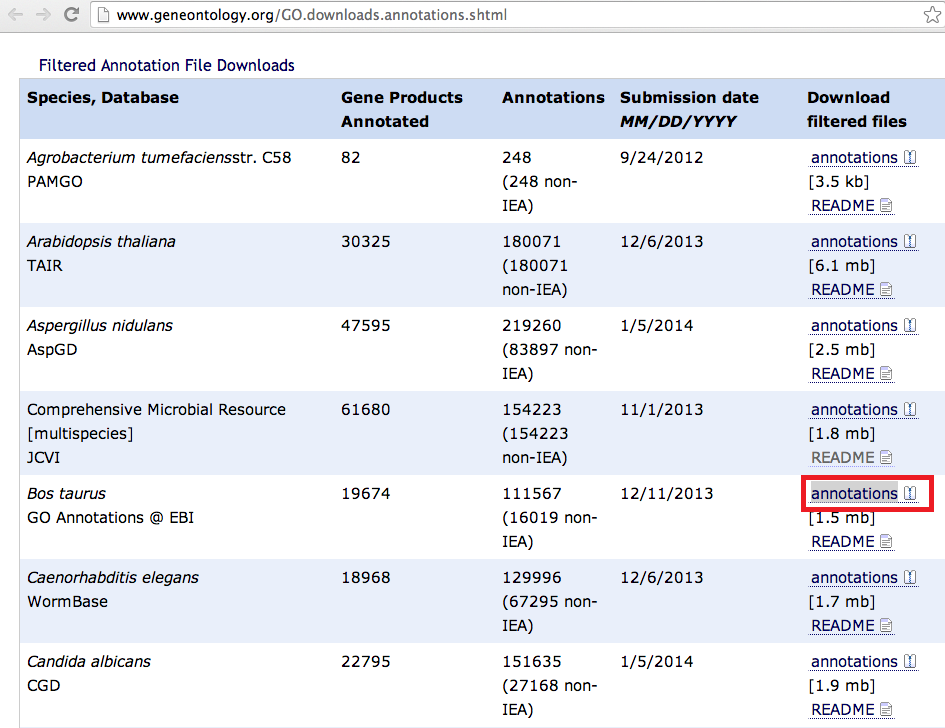Click the document icon beside Arabidopsis README
Image resolution: width=945 pixels, height=728 pixels.
click(x=886, y=290)
